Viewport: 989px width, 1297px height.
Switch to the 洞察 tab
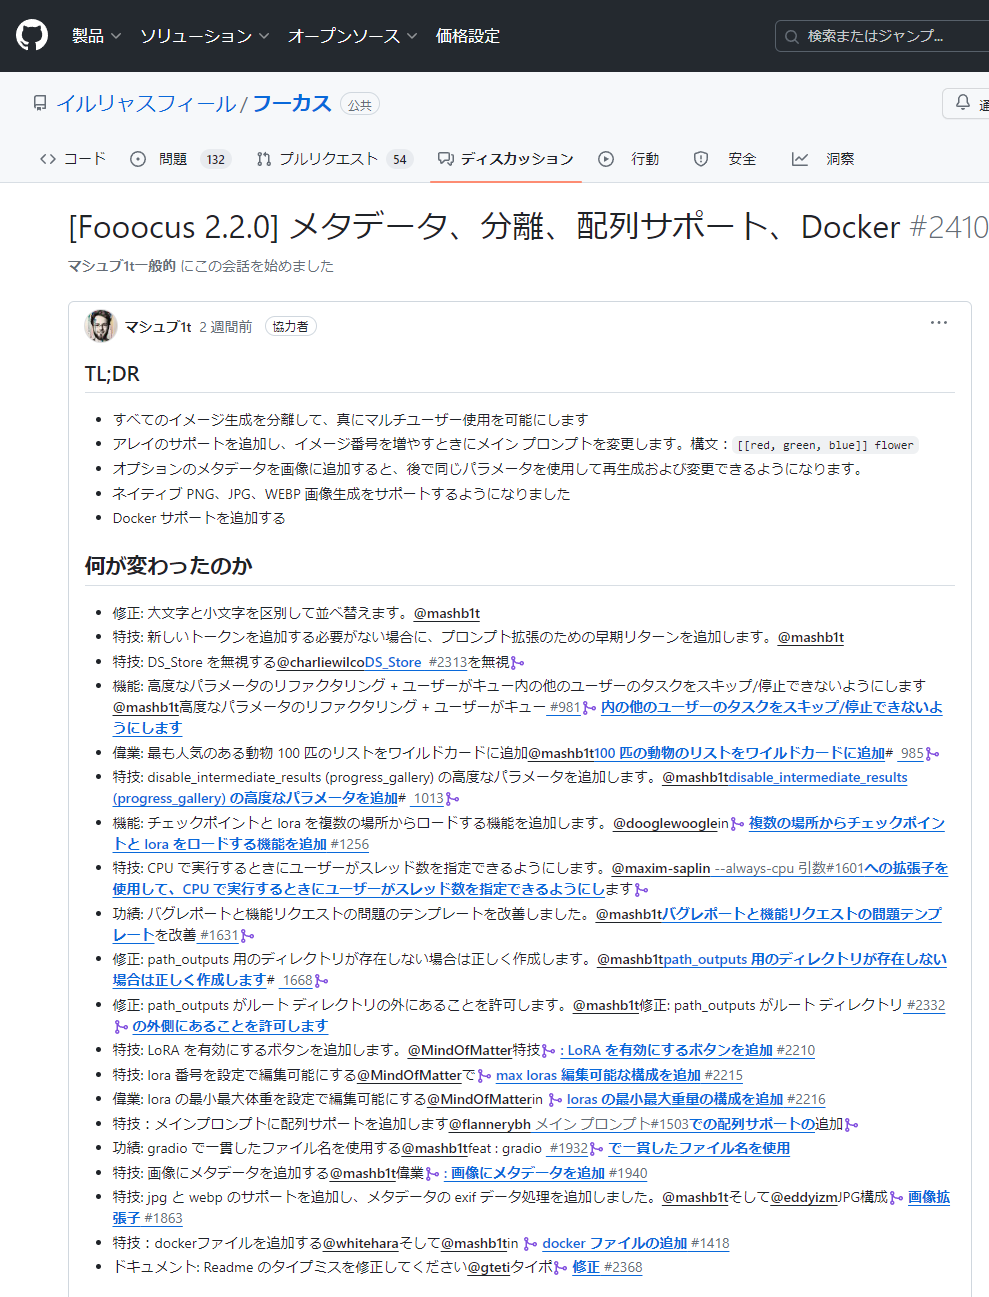tap(823, 159)
